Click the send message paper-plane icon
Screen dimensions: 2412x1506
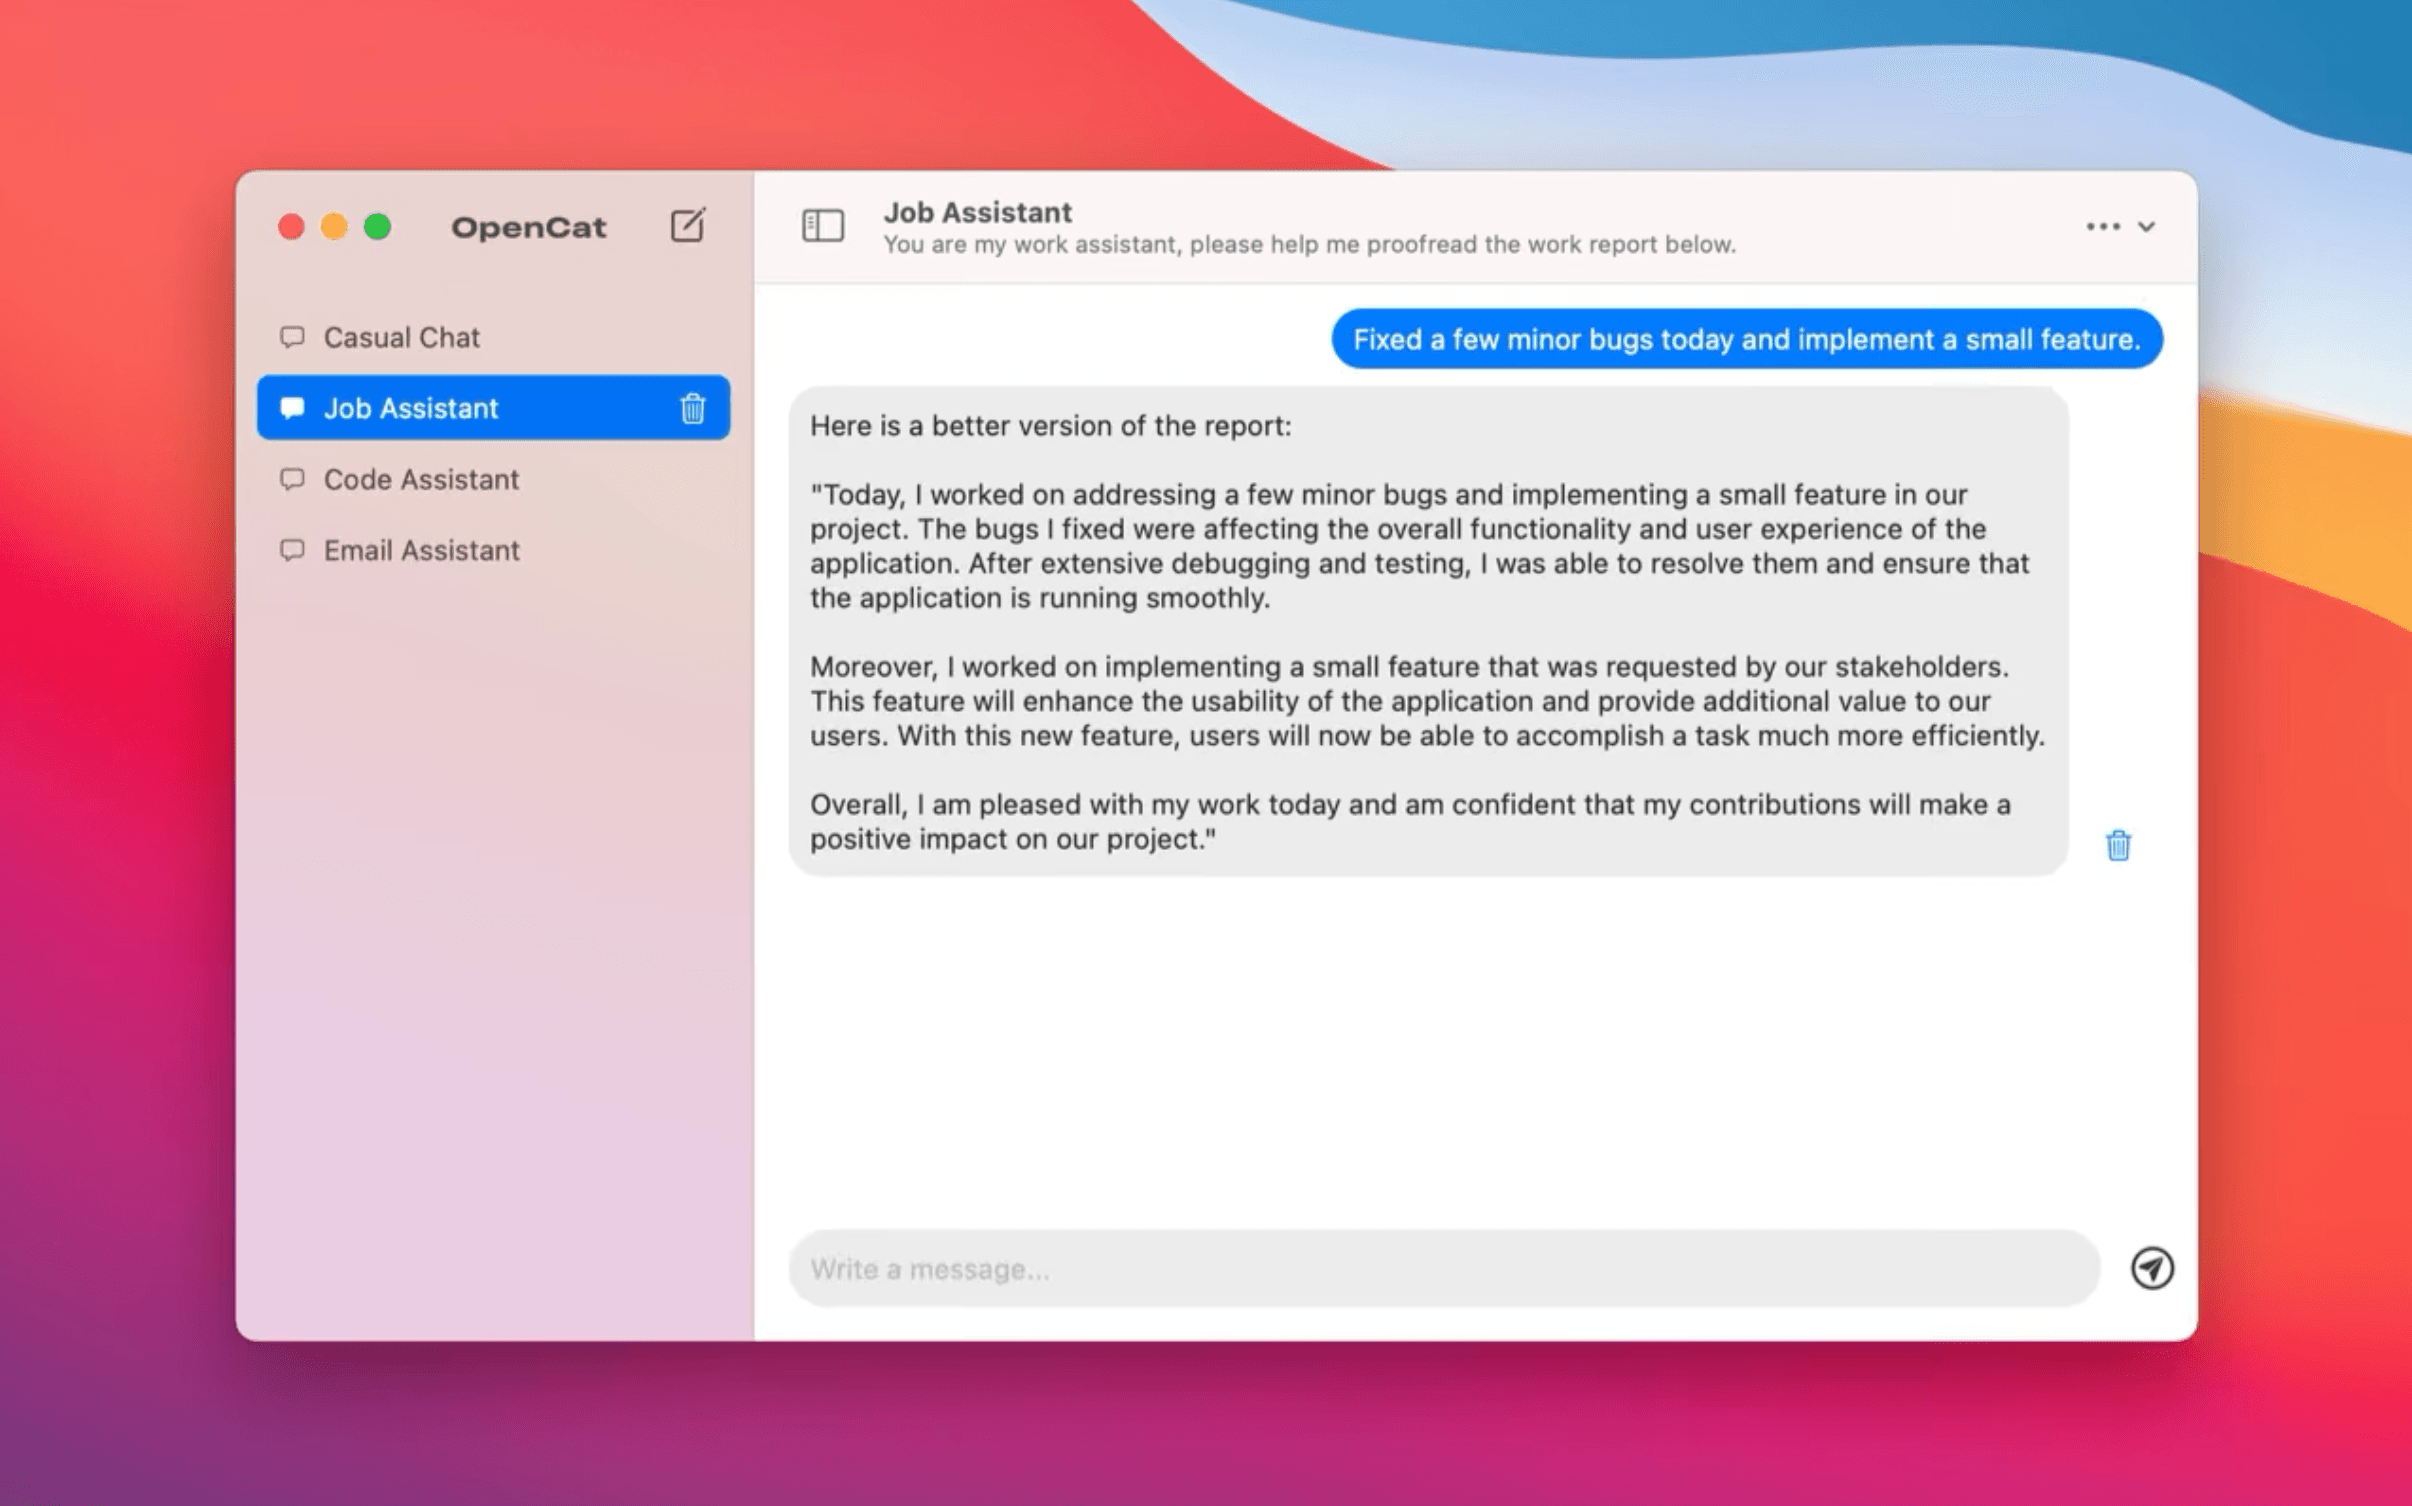pos(2151,1268)
